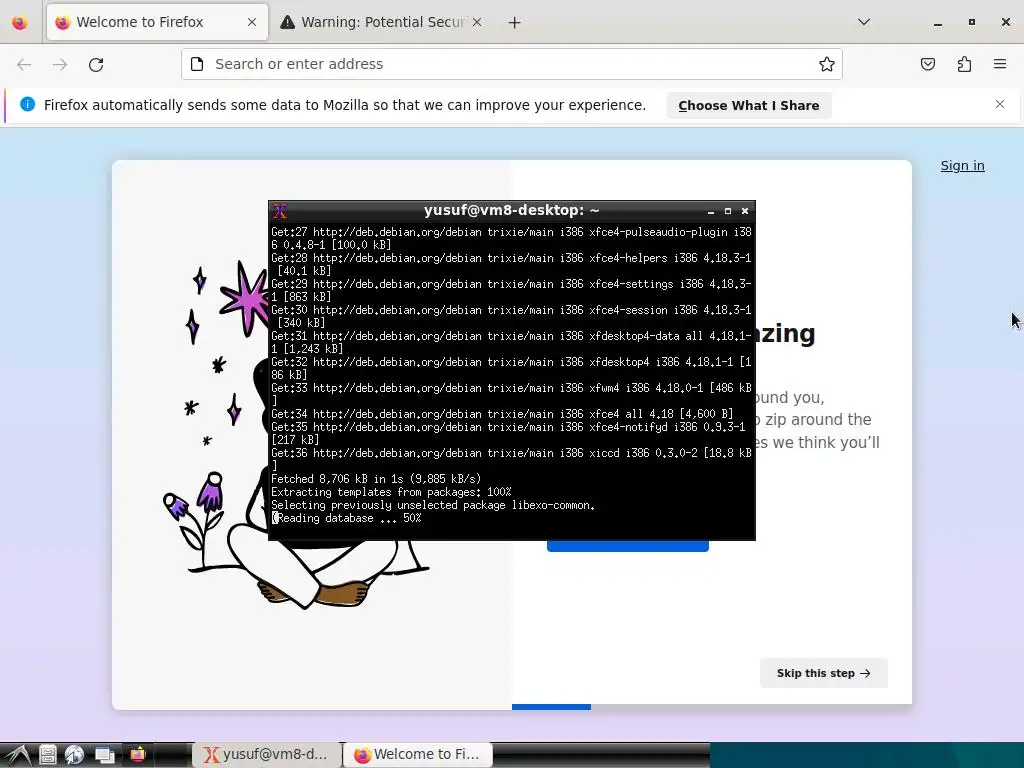Launch the web browser taskbar launcher
Image resolution: width=1024 pixels, height=768 pixels.
click(x=74, y=755)
